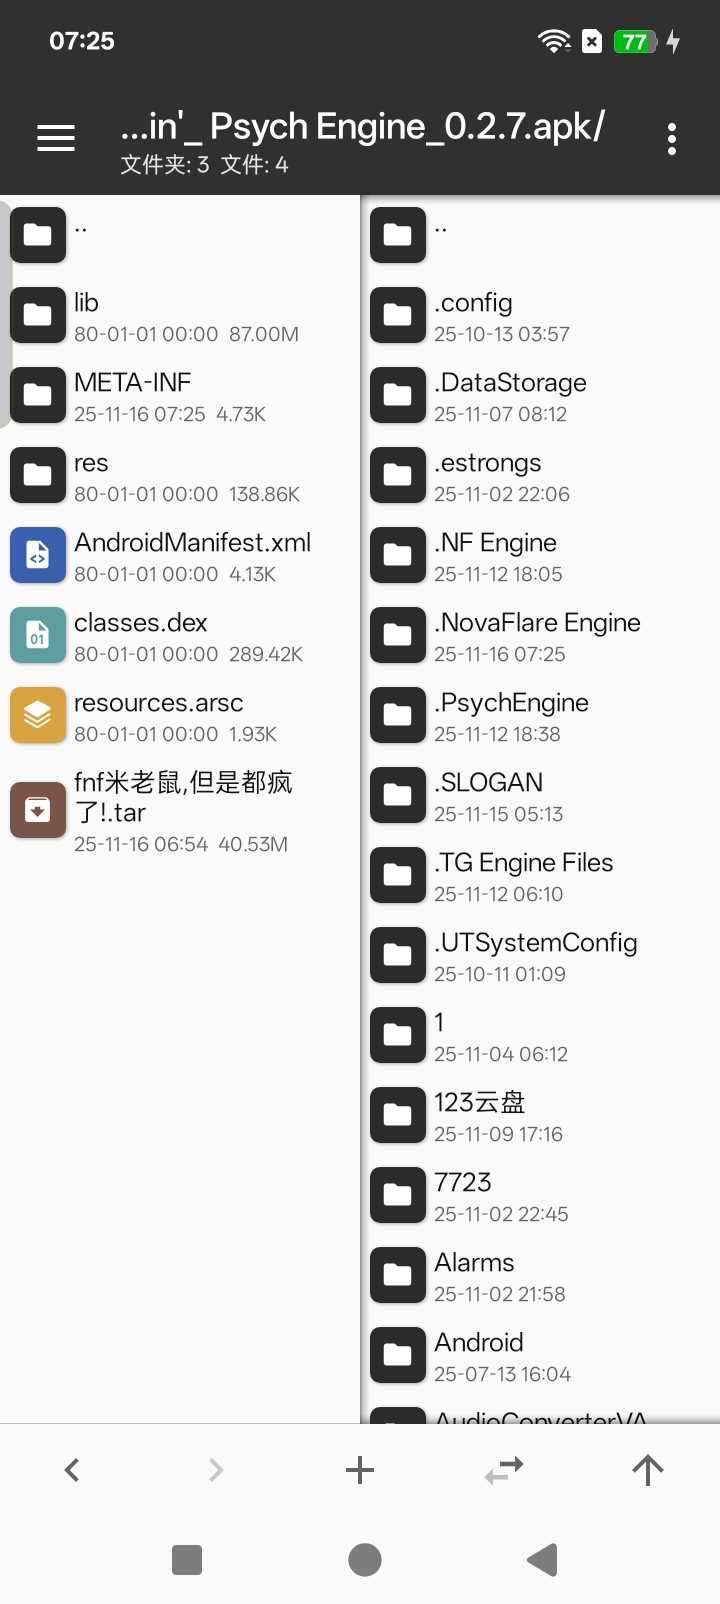The width and height of the screenshot is (720, 1604).
Task: Tap the classes.dex binary file icon
Action: [38, 635]
